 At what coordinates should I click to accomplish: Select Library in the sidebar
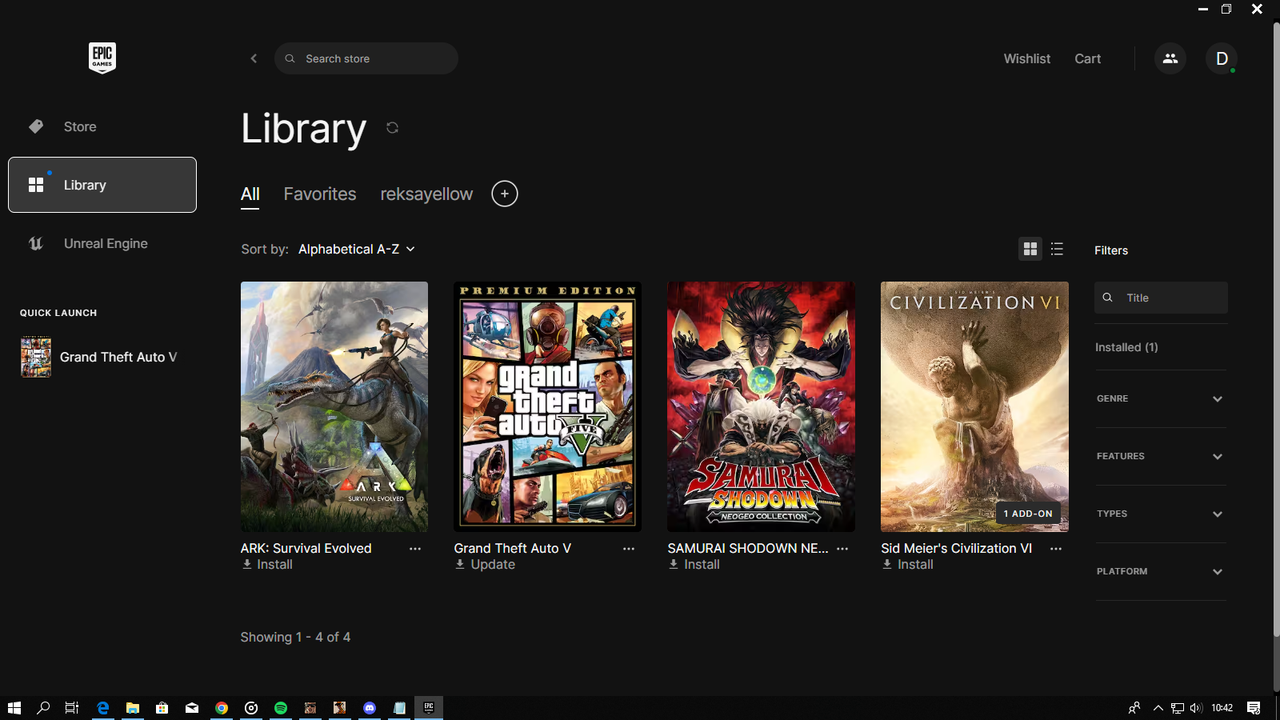tap(102, 185)
